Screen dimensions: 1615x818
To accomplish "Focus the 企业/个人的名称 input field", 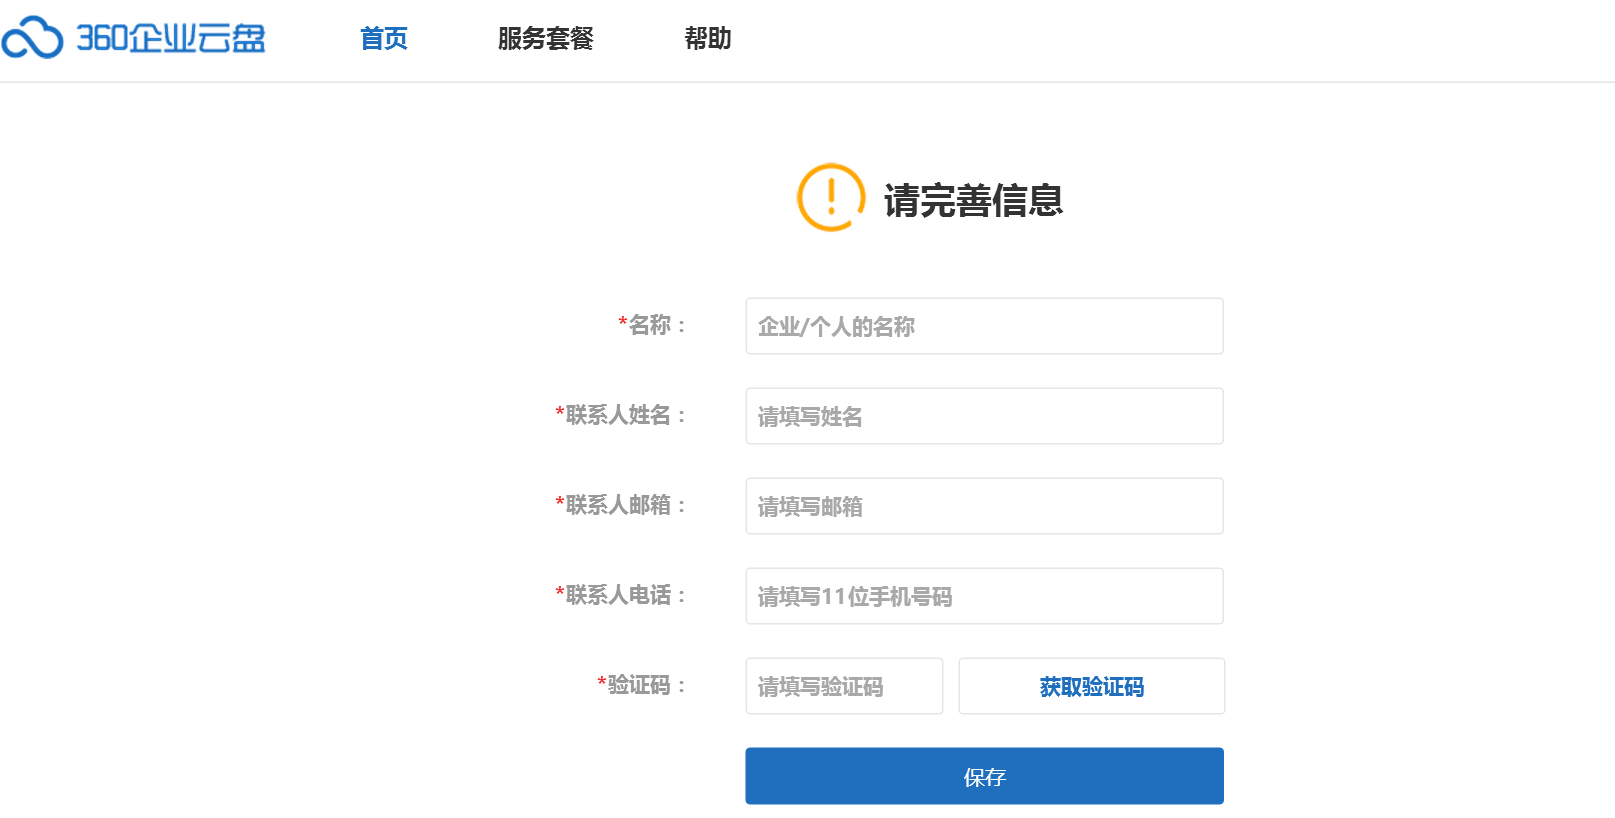I will (x=984, y=326).
